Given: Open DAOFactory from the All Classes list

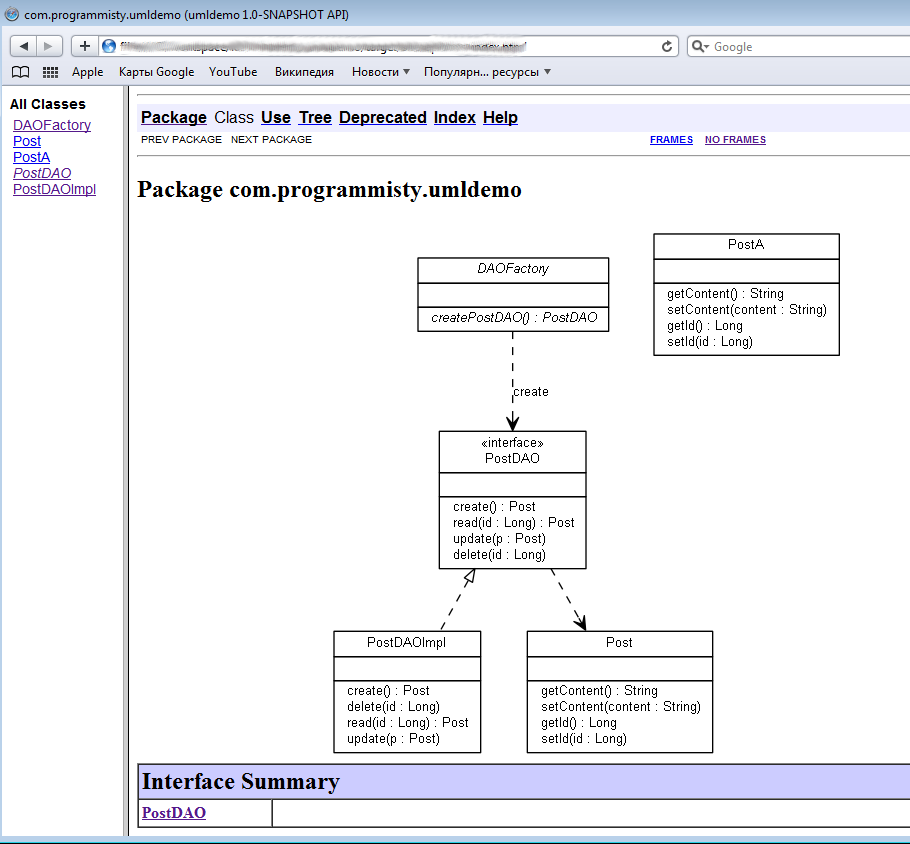Looking at the screenshot, I should coord(51,125).
